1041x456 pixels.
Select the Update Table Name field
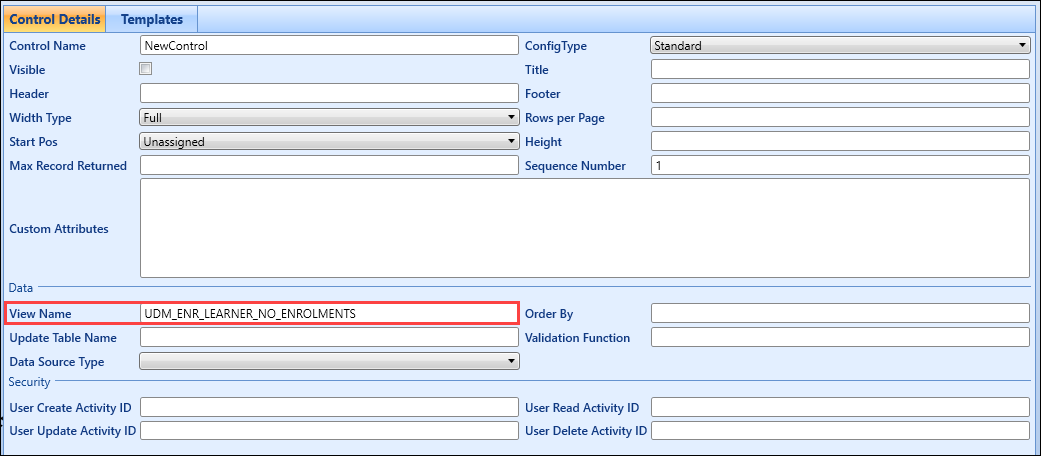[x=329, y=337]
